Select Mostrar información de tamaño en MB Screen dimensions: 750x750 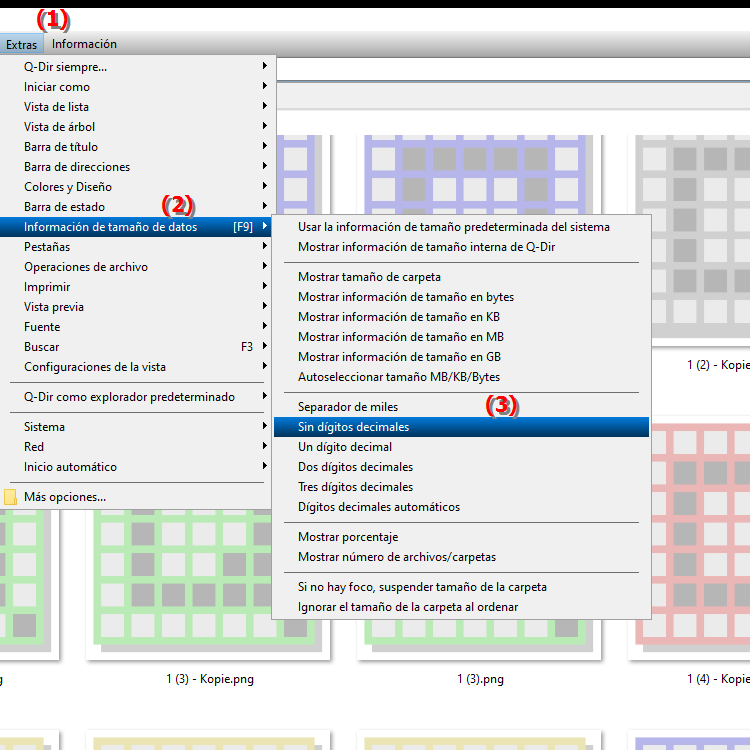tap(461, 337)
